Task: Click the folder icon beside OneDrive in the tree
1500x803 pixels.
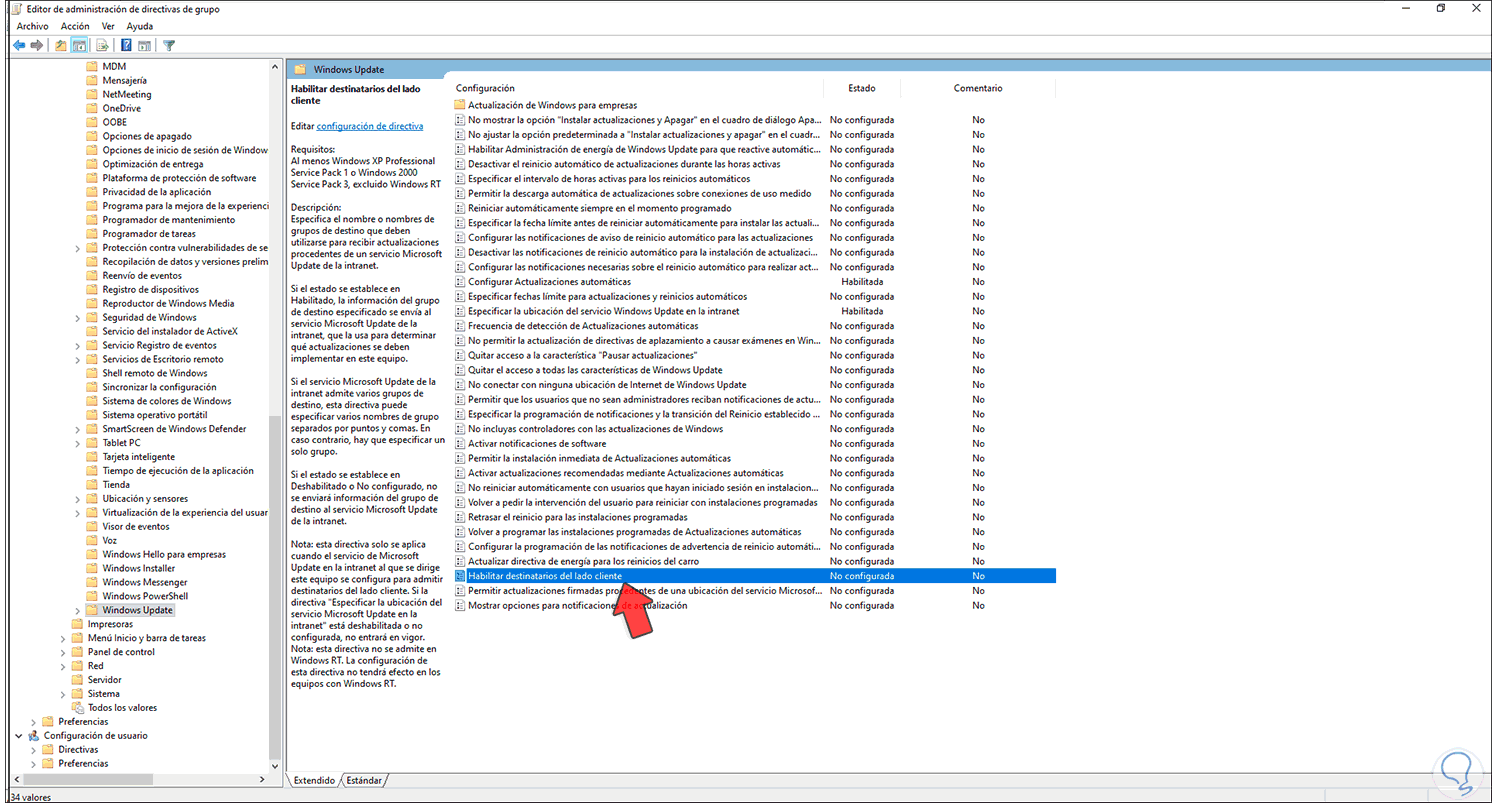Action: click(x=92, y=108)
